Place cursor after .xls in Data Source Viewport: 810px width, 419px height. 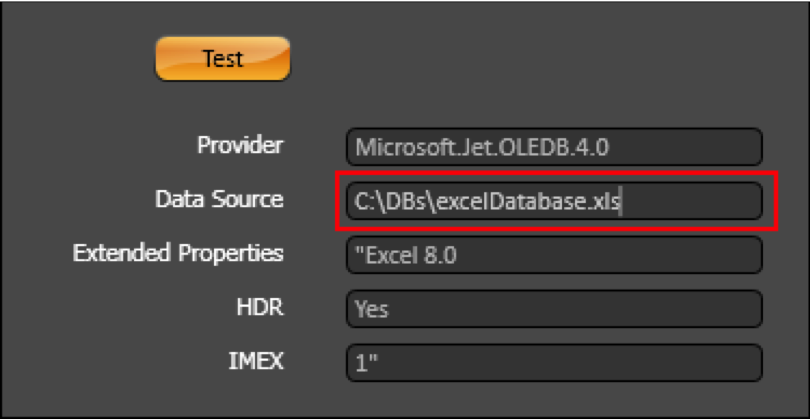(623, 202)
